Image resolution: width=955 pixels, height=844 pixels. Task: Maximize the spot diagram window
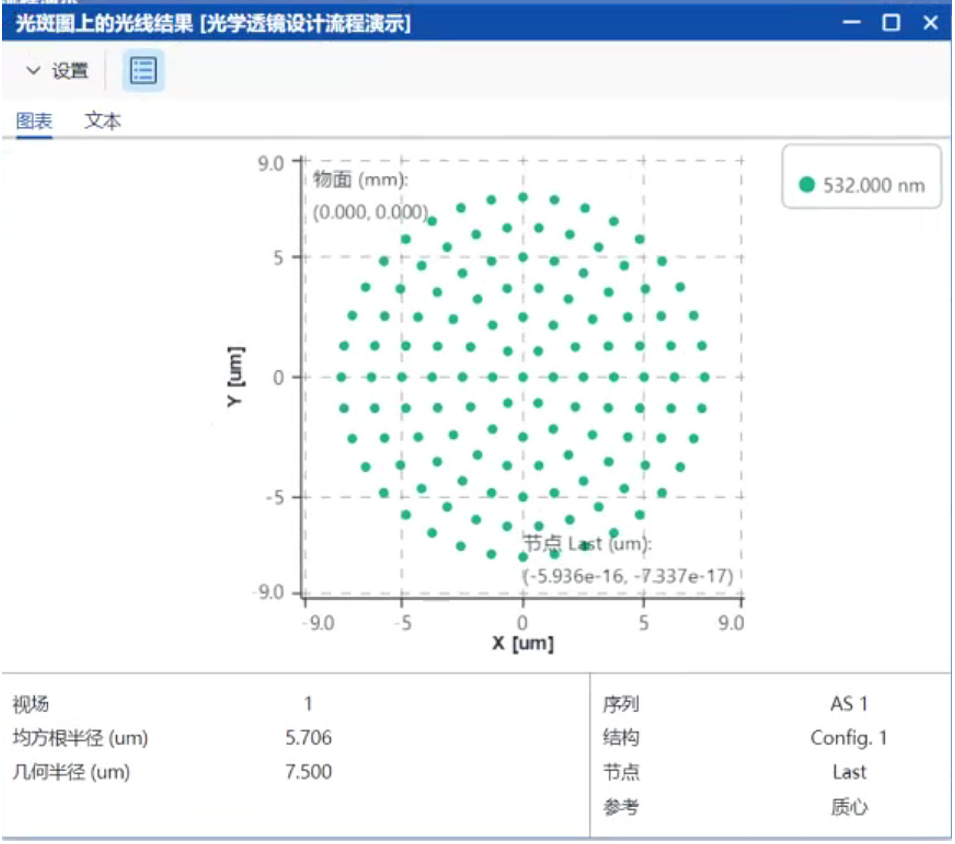click(891, 24)
